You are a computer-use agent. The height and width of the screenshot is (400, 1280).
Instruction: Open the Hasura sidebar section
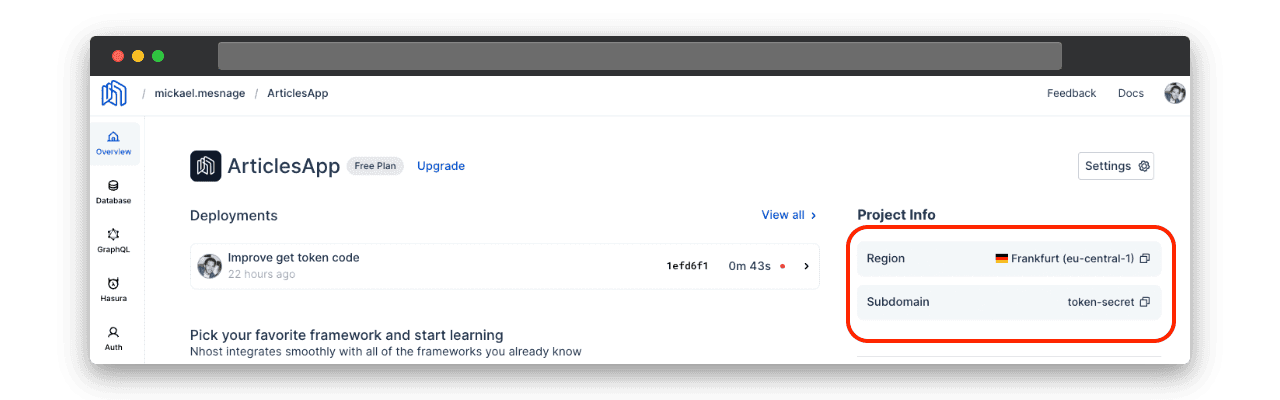click(x=113, y=289)
